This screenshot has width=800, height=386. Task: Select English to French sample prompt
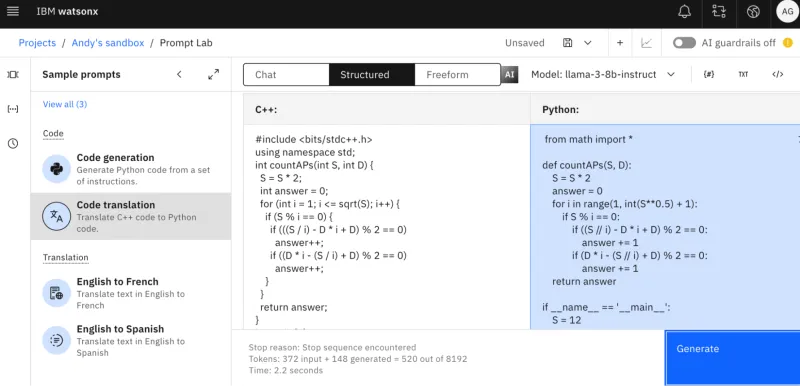tap(131, 293)
